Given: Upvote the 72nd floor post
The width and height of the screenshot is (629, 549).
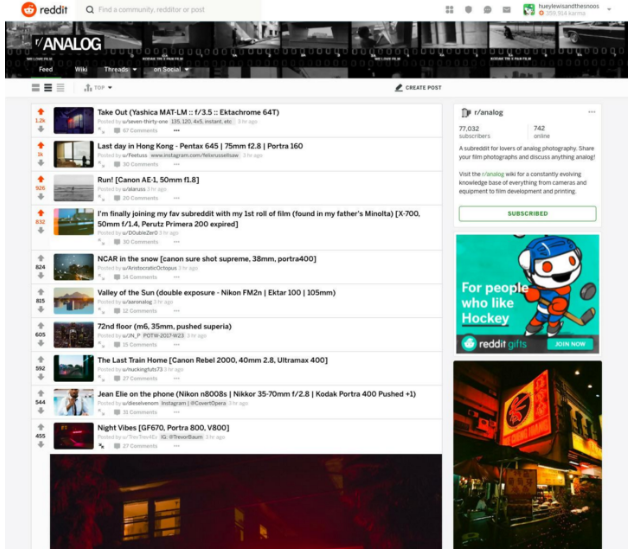Looking at the screenshot, I should point(41,326).
